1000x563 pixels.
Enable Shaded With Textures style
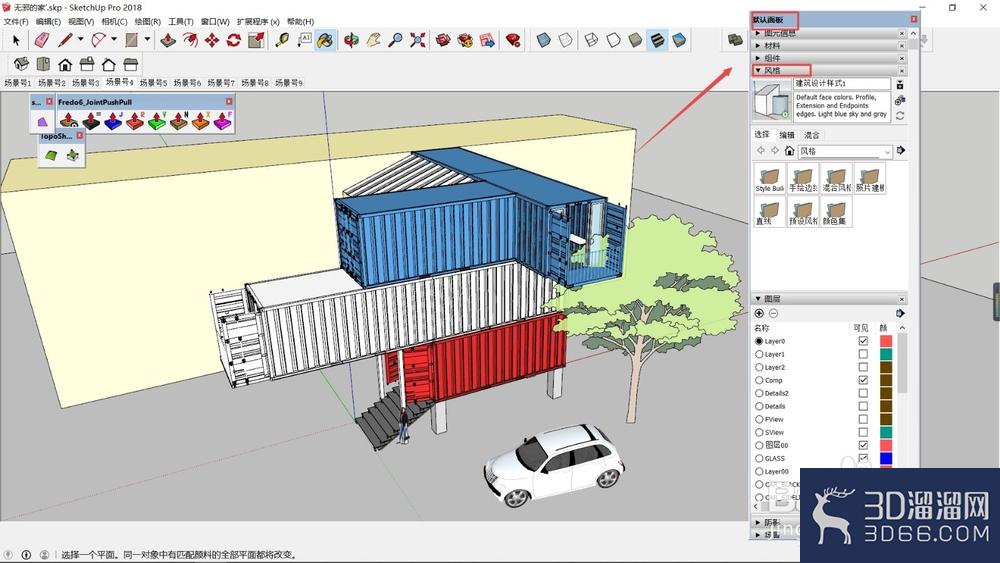click(x=657, y=41)
